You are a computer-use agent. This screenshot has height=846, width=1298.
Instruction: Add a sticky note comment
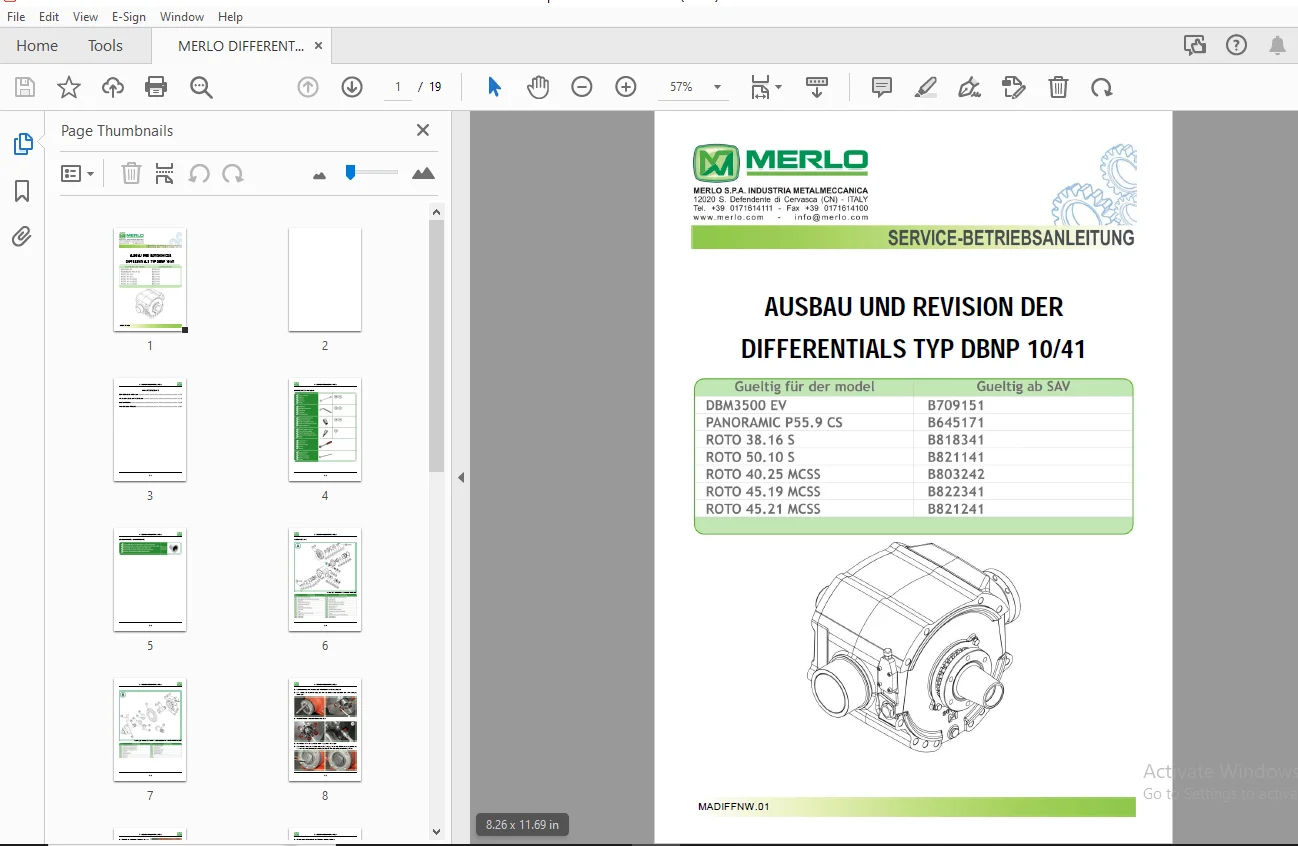pyautogui.click(x=882, y=87)
